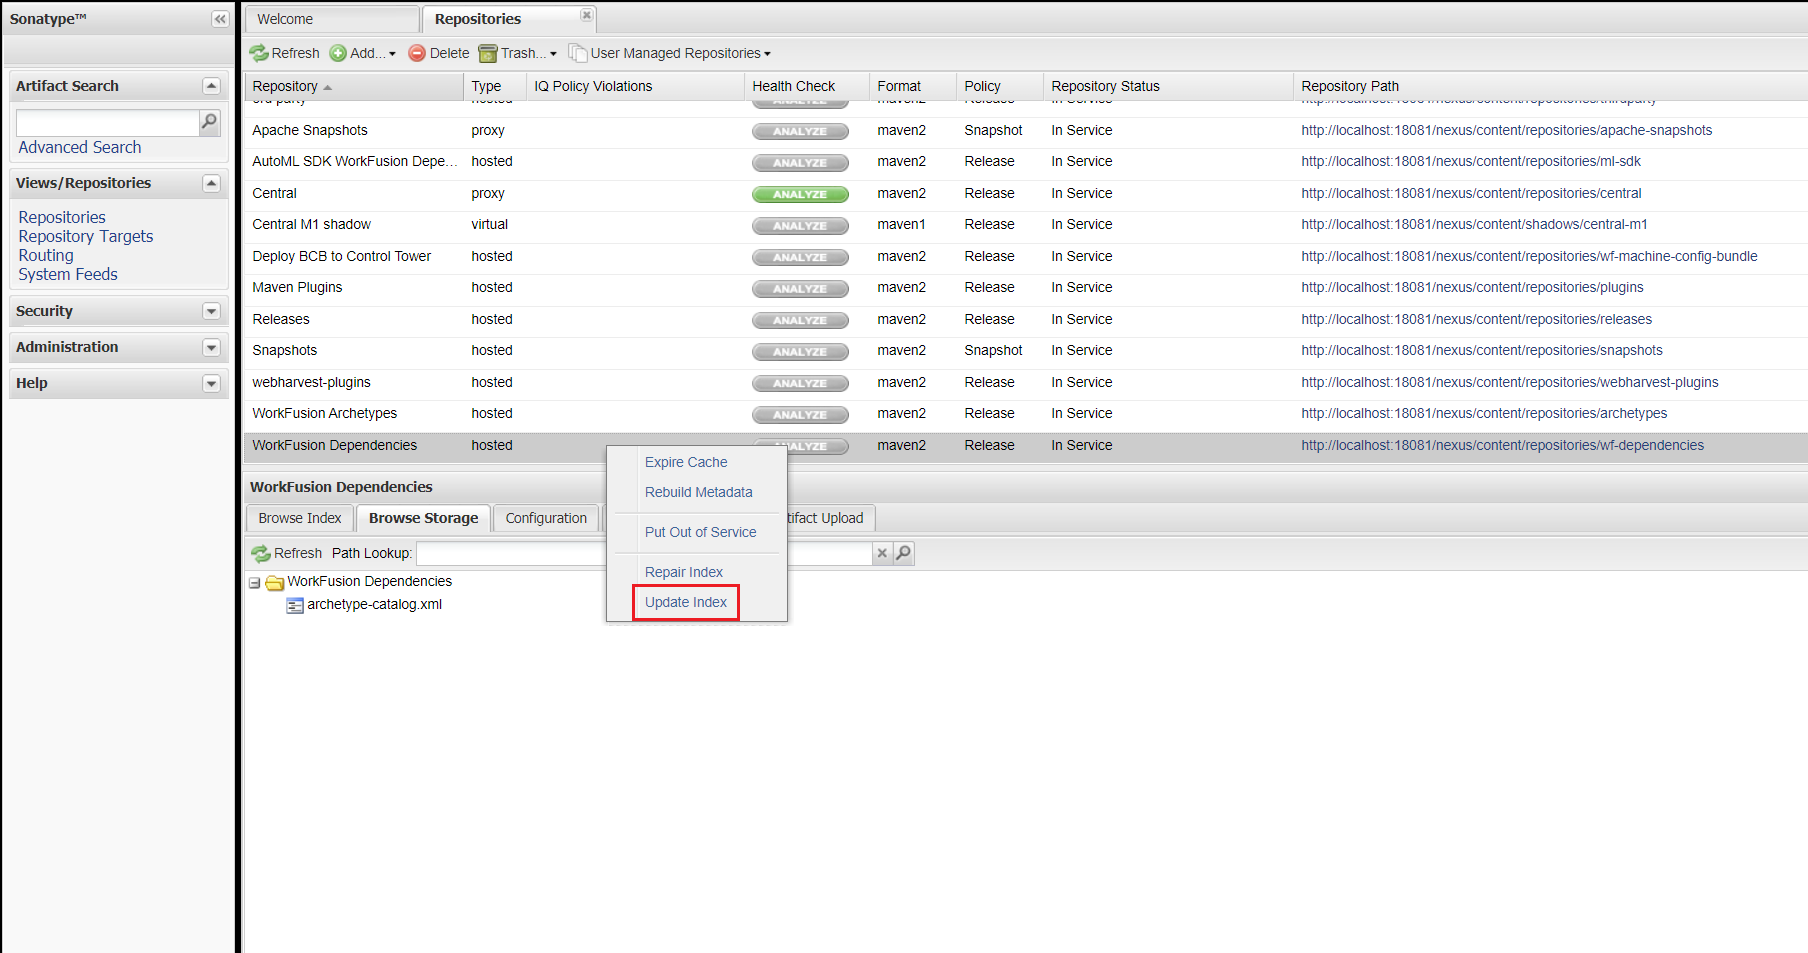The height and width of the screenshot is (953, 1808).
Task: Open the Browse Storage tab
Action: click(x=423, y=518)
